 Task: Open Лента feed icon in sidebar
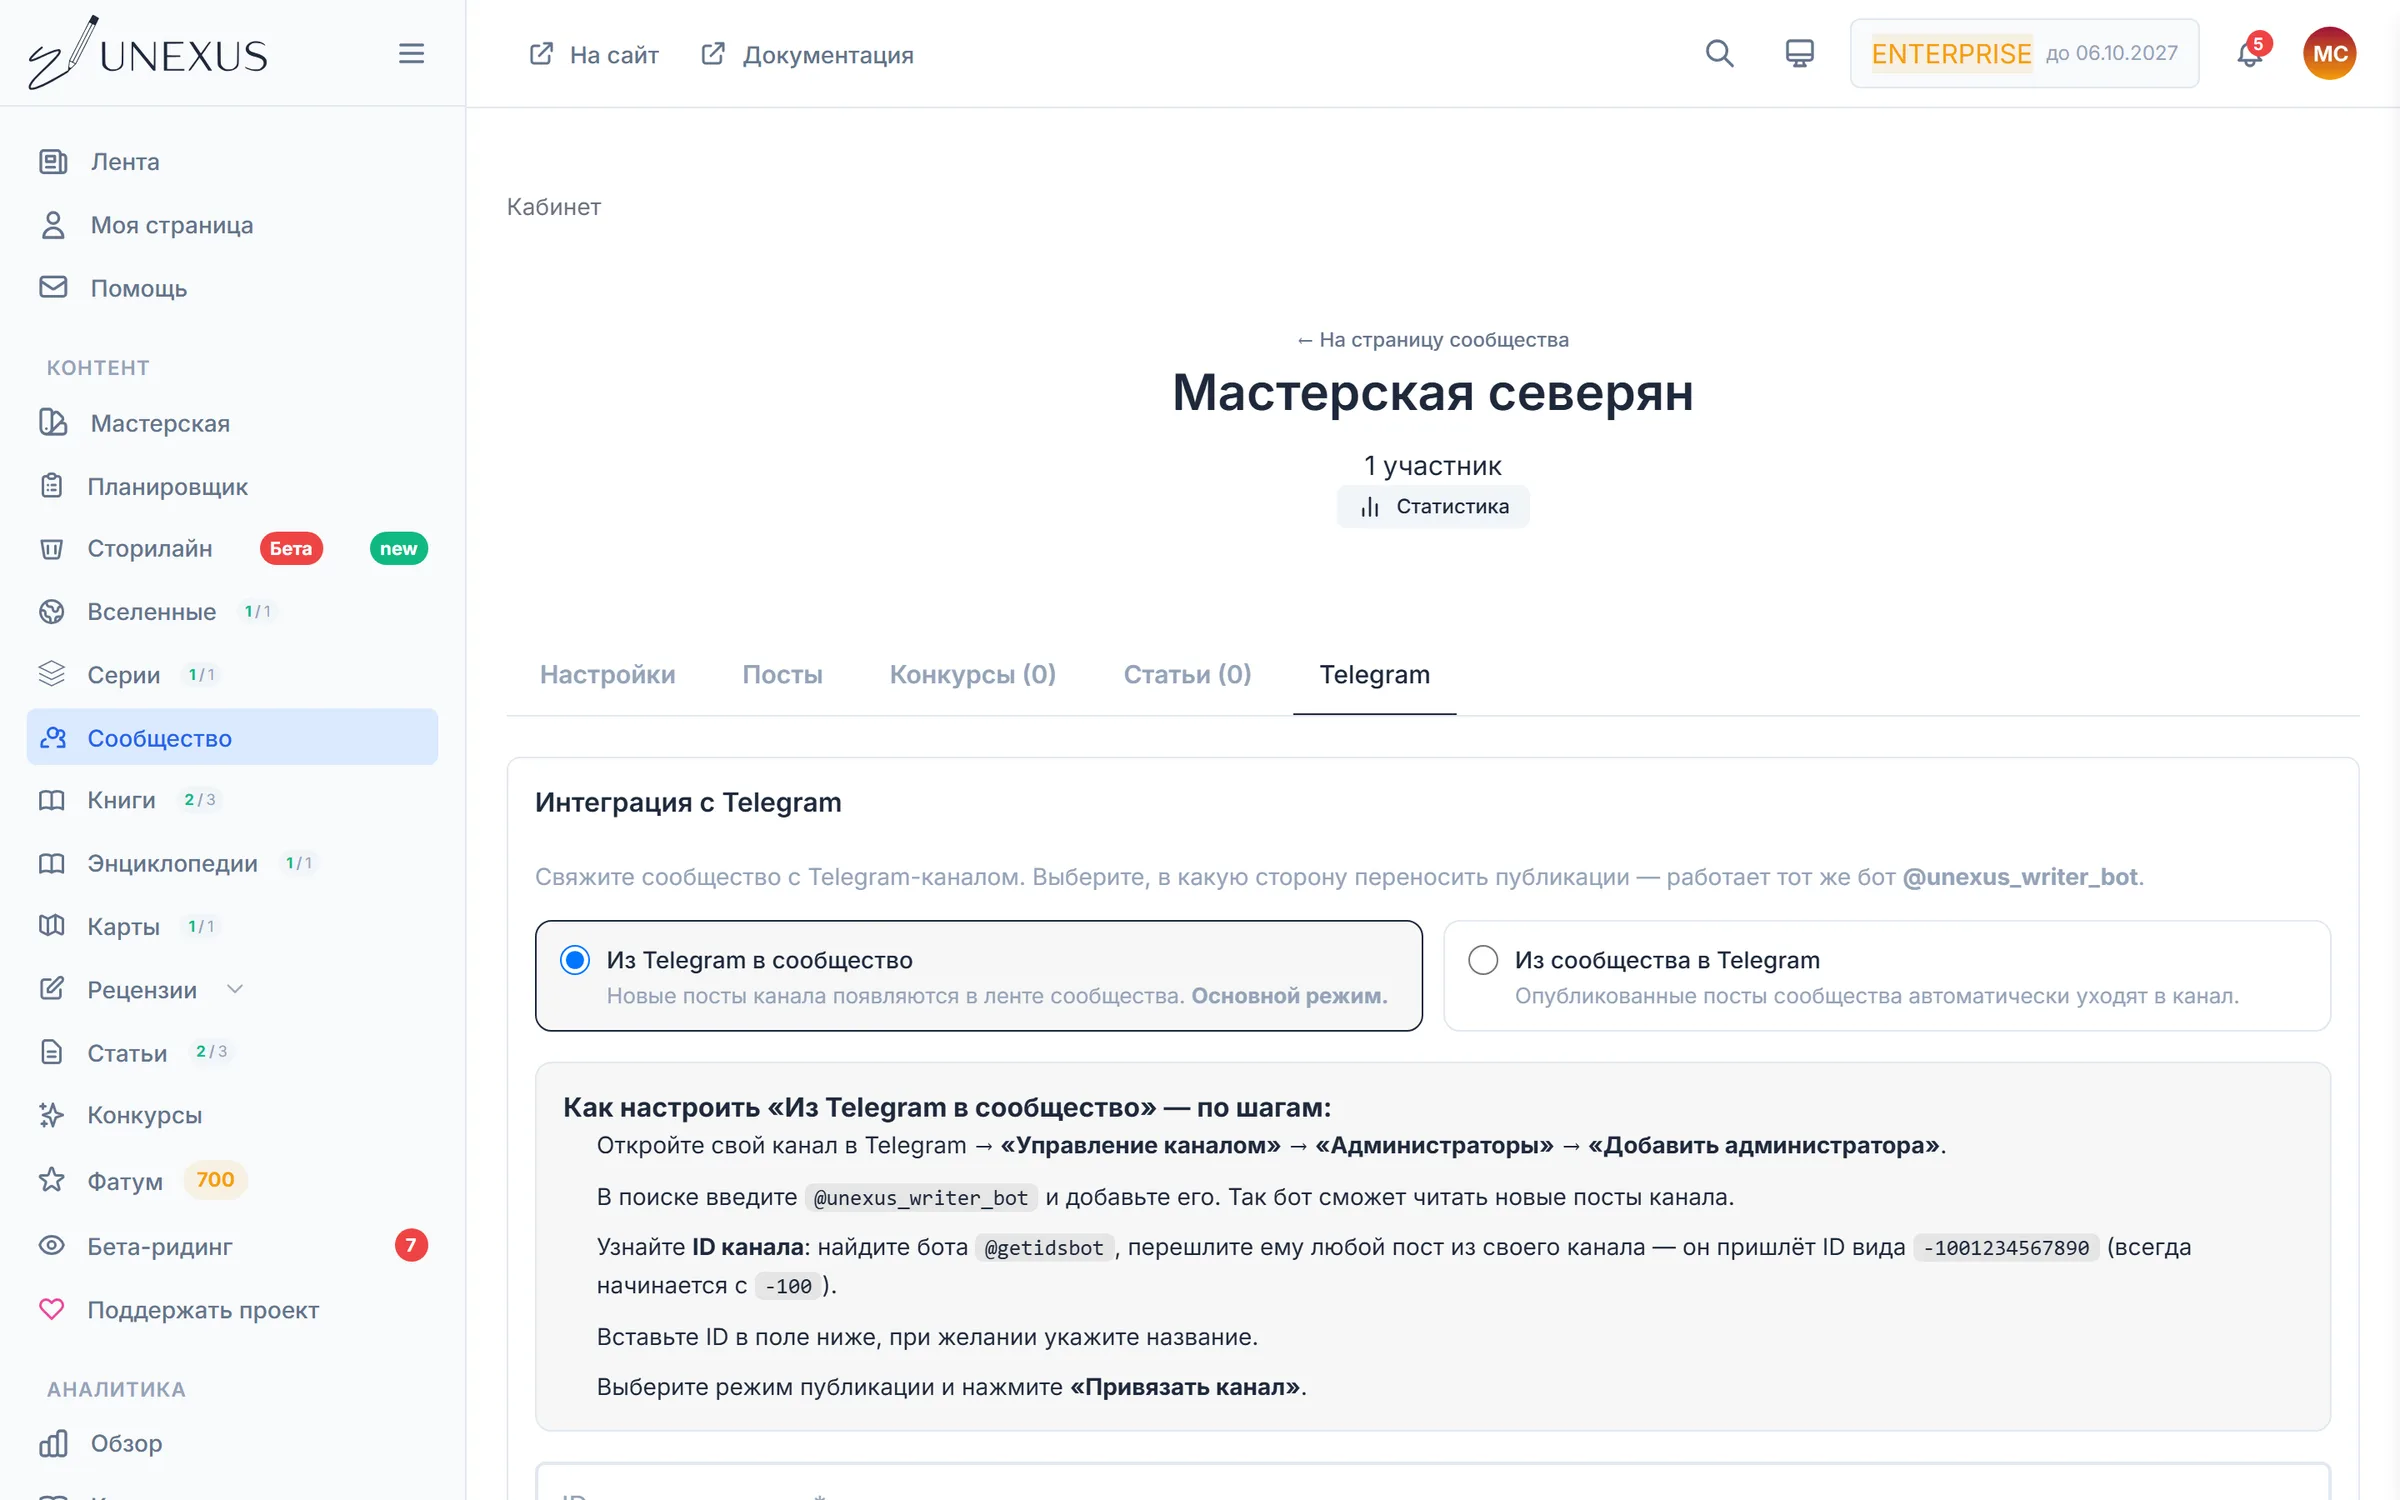coord(53,161)
